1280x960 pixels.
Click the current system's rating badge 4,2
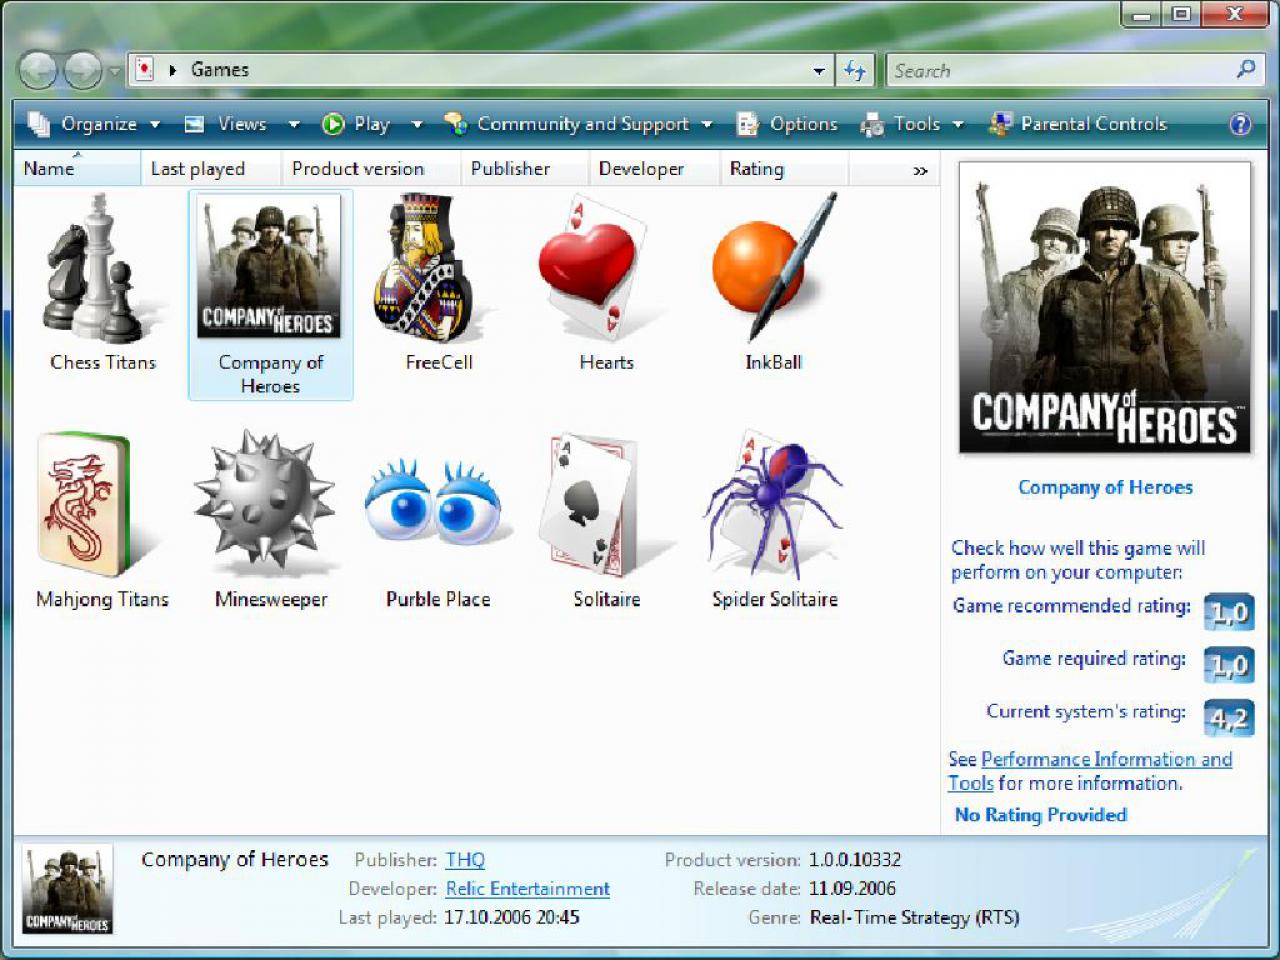1229,718
